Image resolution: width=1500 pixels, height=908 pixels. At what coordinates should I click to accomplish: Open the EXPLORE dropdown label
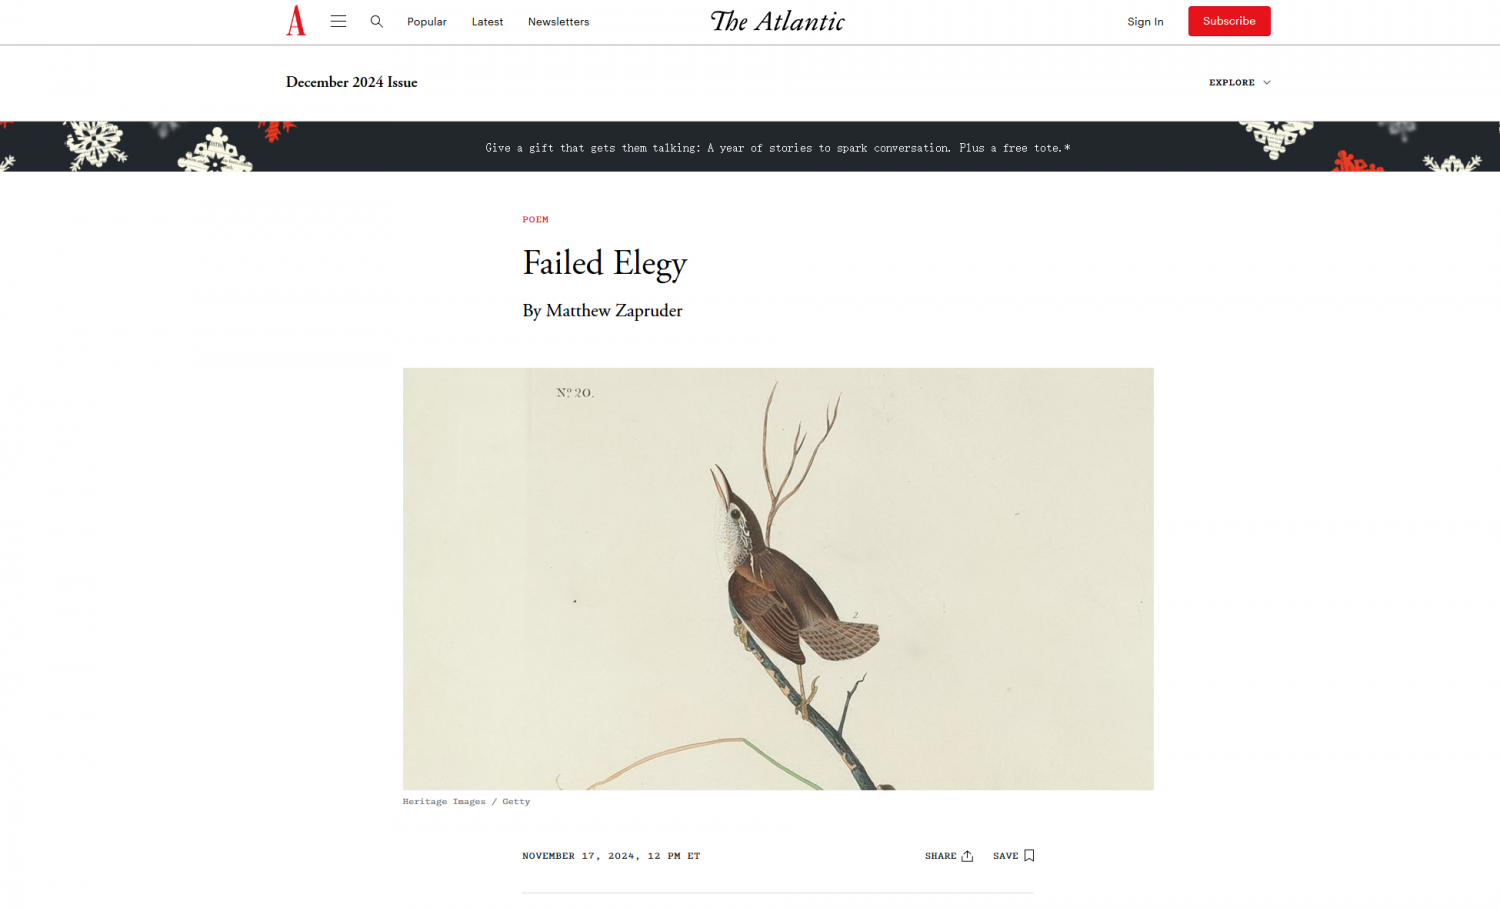tap(1232, 83)
